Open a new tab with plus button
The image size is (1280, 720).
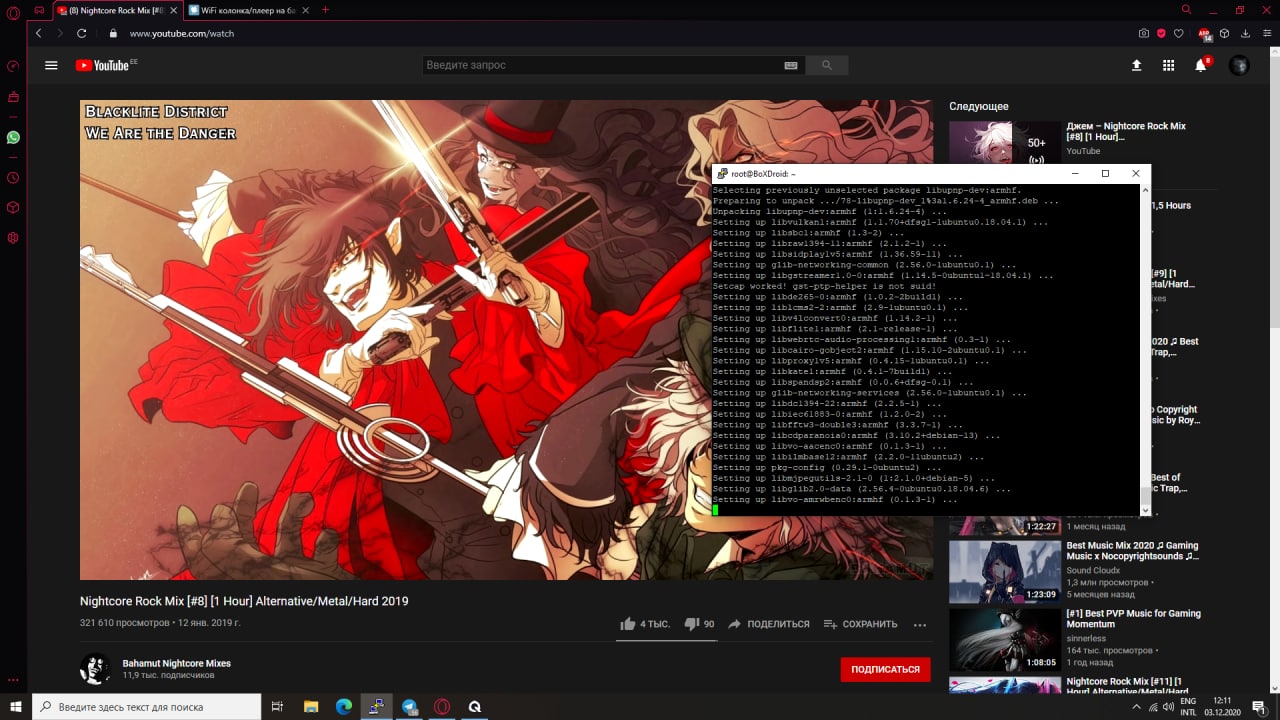click(x=325, y=10)
